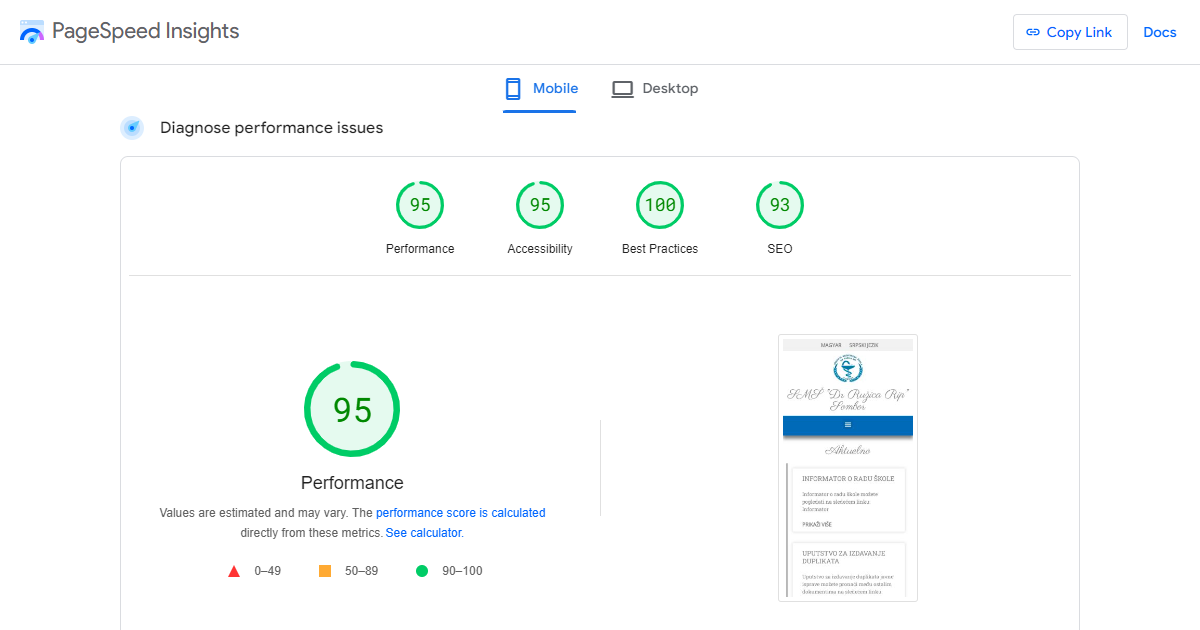The image size is (1200, 630).
Task: Click the 0–49 legend text
Action: (x=268, y=571)
